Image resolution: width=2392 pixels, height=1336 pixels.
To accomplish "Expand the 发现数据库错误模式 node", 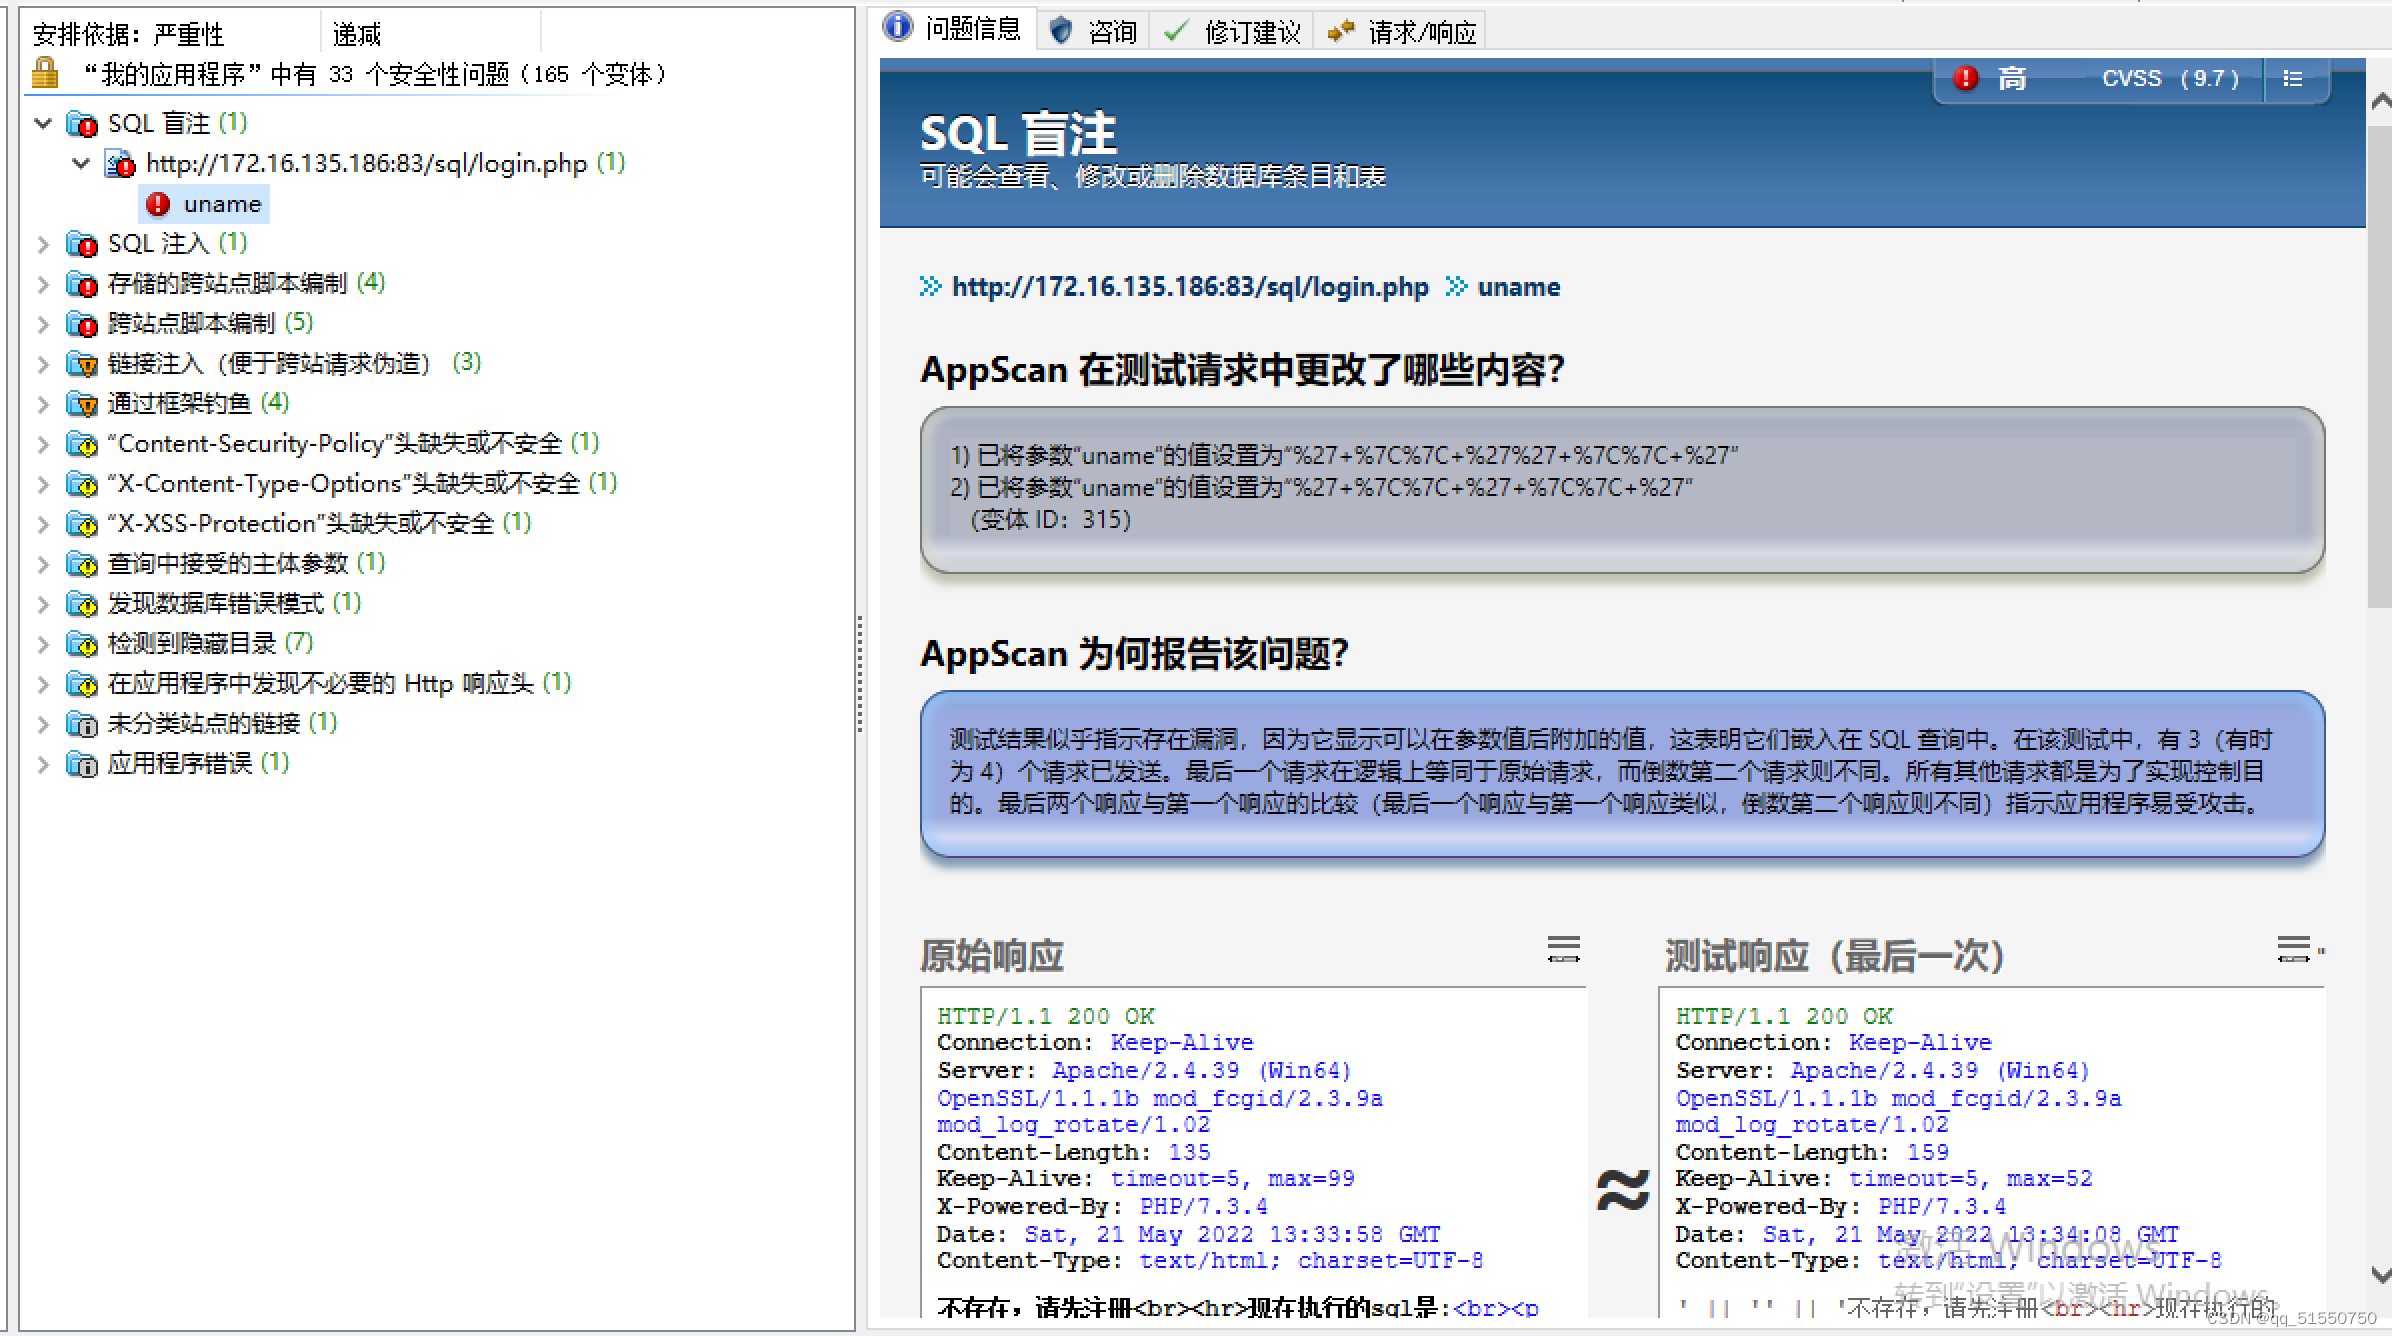I will pyautogui.click(x=43, y=604).
